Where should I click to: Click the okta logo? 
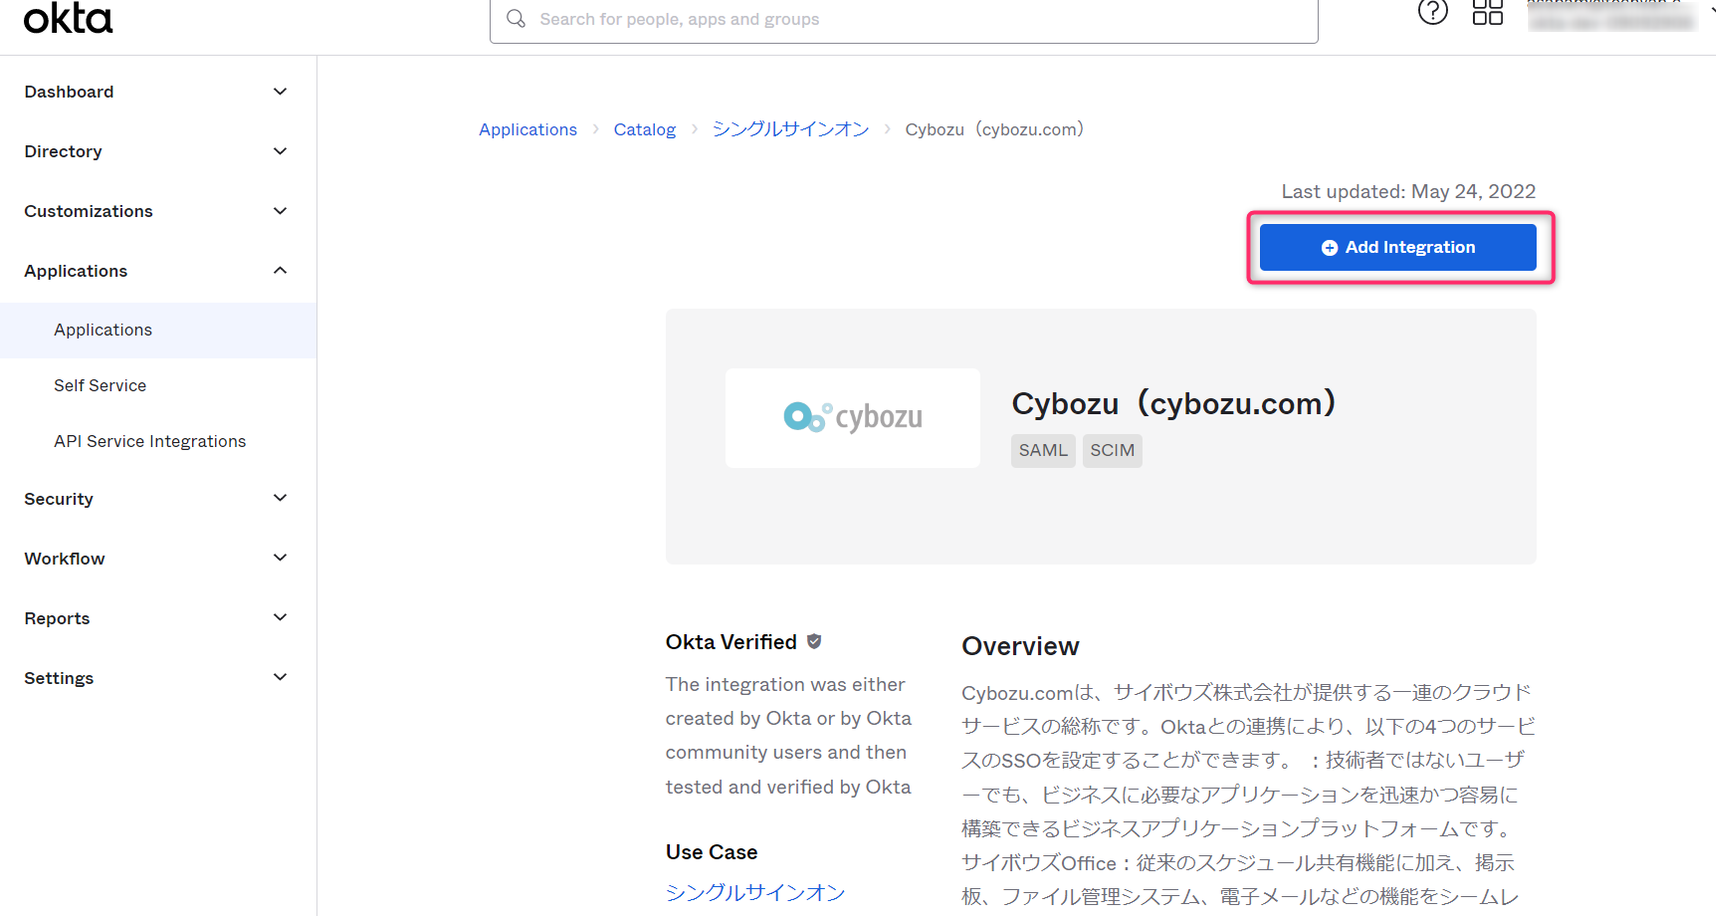pyautogui.click(x=67, y=17)
